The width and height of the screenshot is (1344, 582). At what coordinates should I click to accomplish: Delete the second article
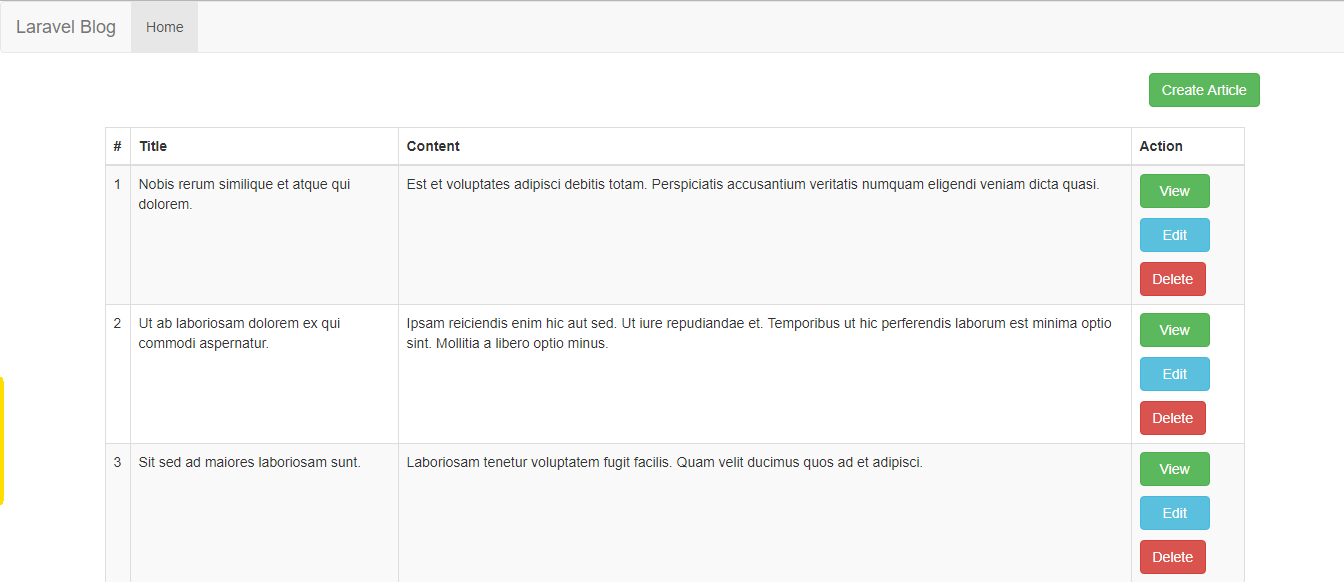(1172, 418)
